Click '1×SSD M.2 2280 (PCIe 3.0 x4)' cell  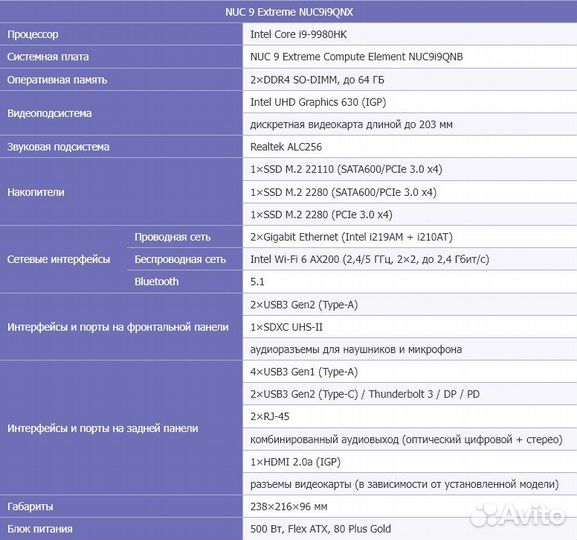[410, 214]
